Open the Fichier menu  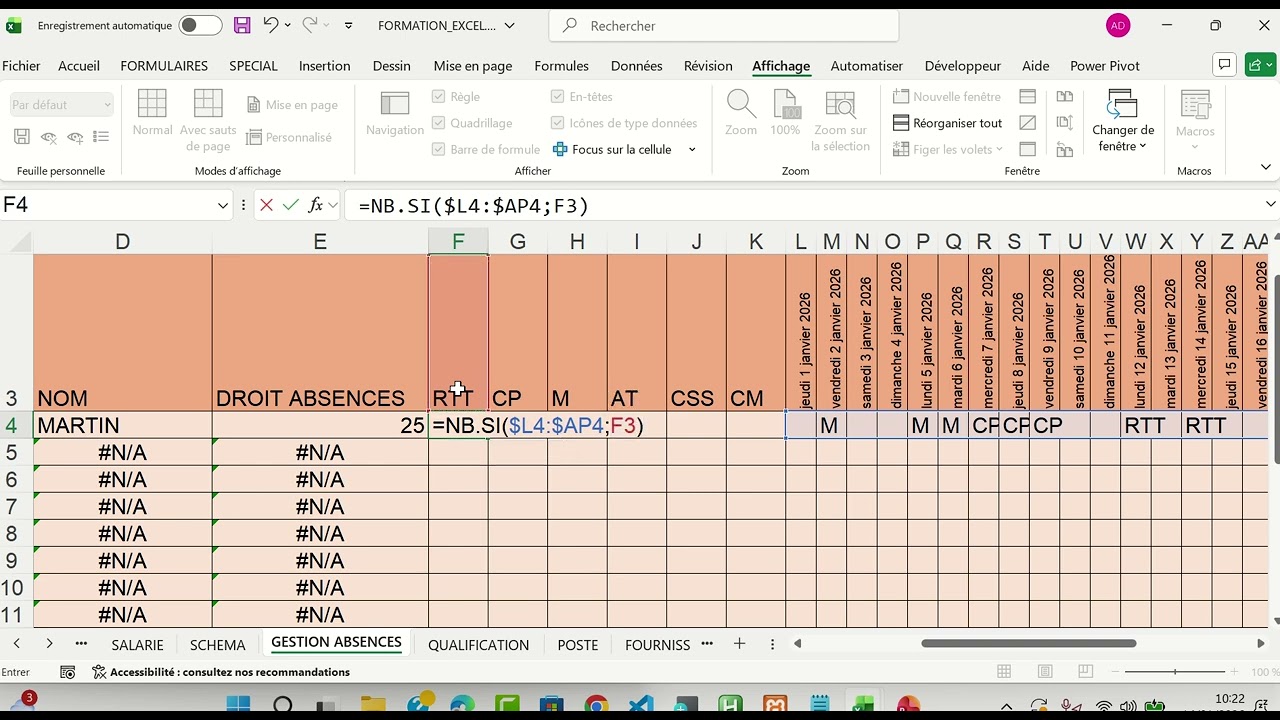pyautogui.click(x=21, y=66)
